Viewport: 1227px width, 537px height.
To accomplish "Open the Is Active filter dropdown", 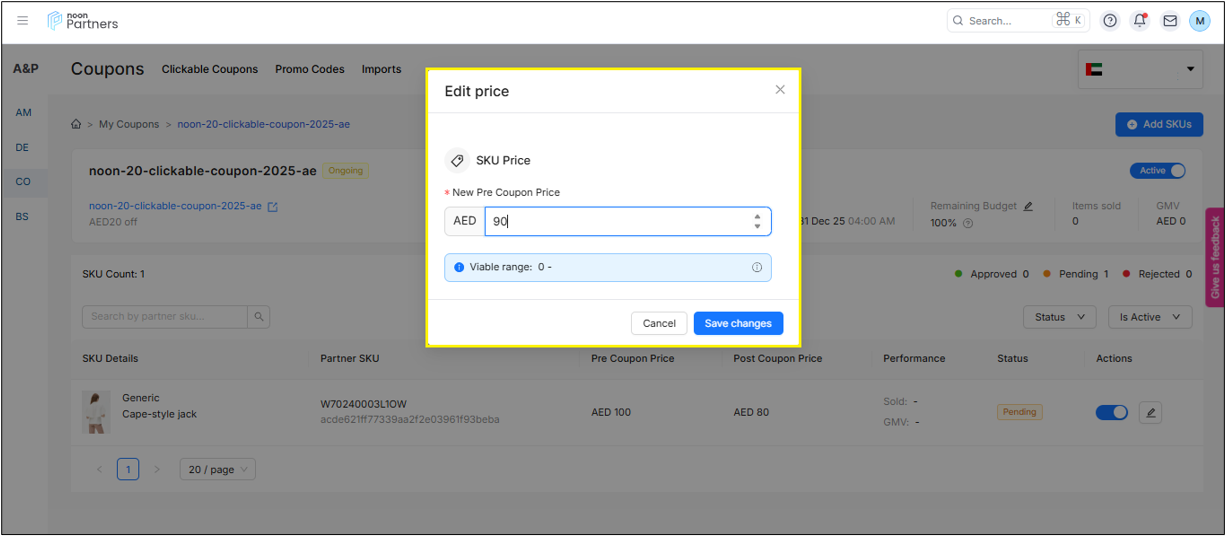I will pyautogui.click(x=1150, y=317).
